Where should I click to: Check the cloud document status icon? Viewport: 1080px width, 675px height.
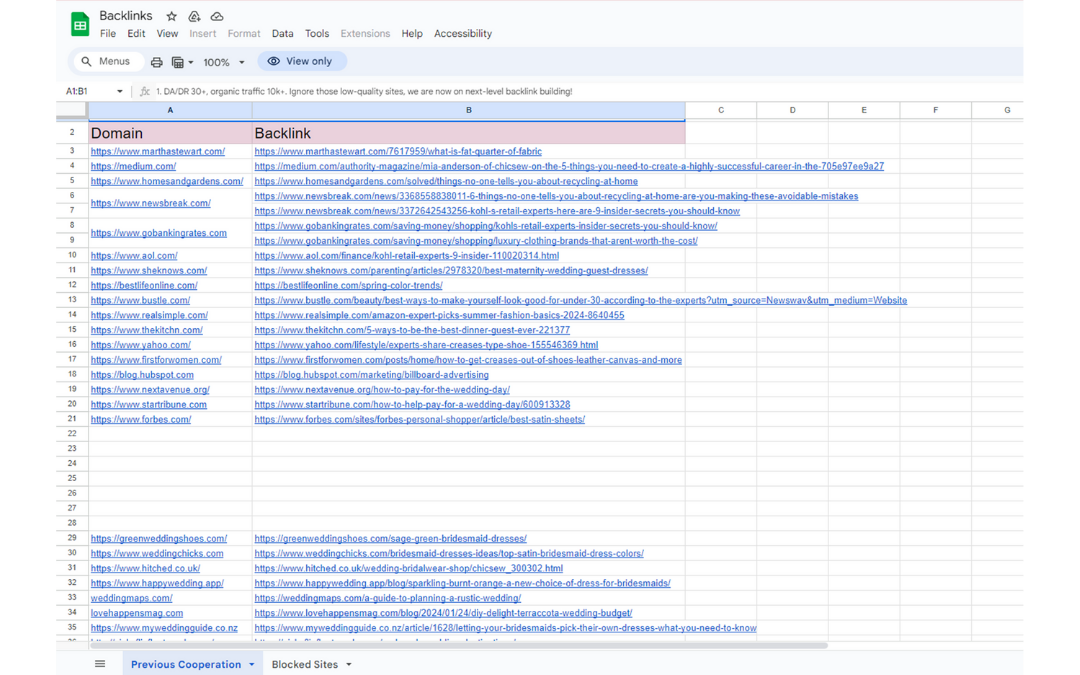[217, 17]
